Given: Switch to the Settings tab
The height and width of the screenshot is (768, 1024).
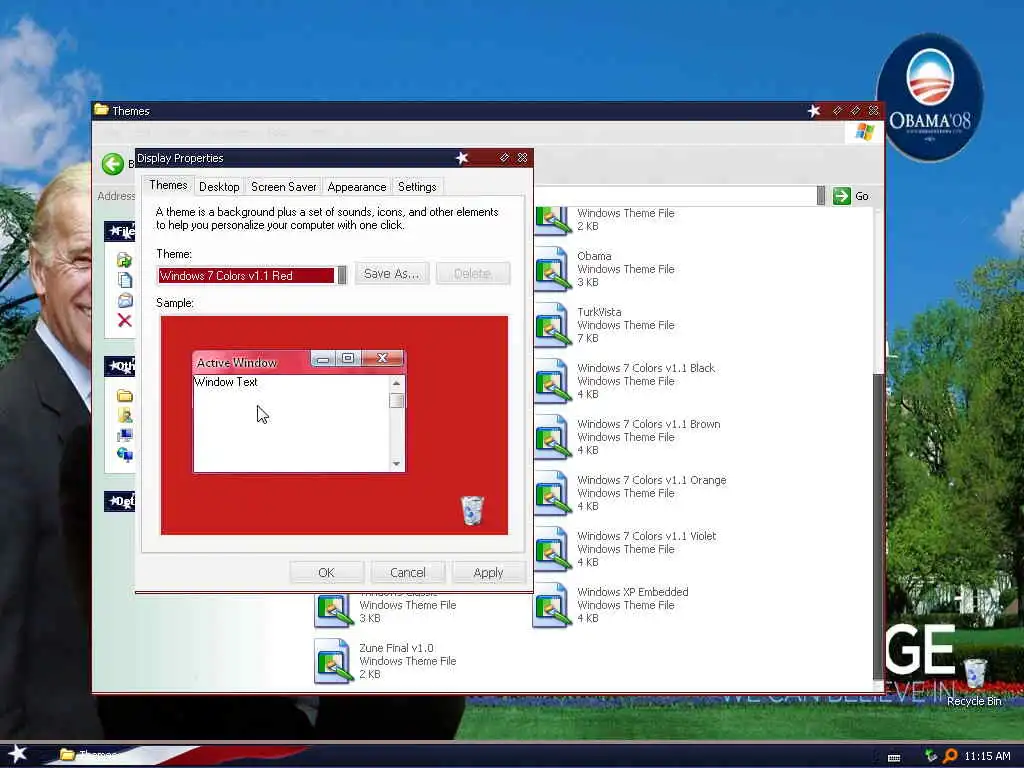Looking at the screenshot, I should [x=417, y=187].
